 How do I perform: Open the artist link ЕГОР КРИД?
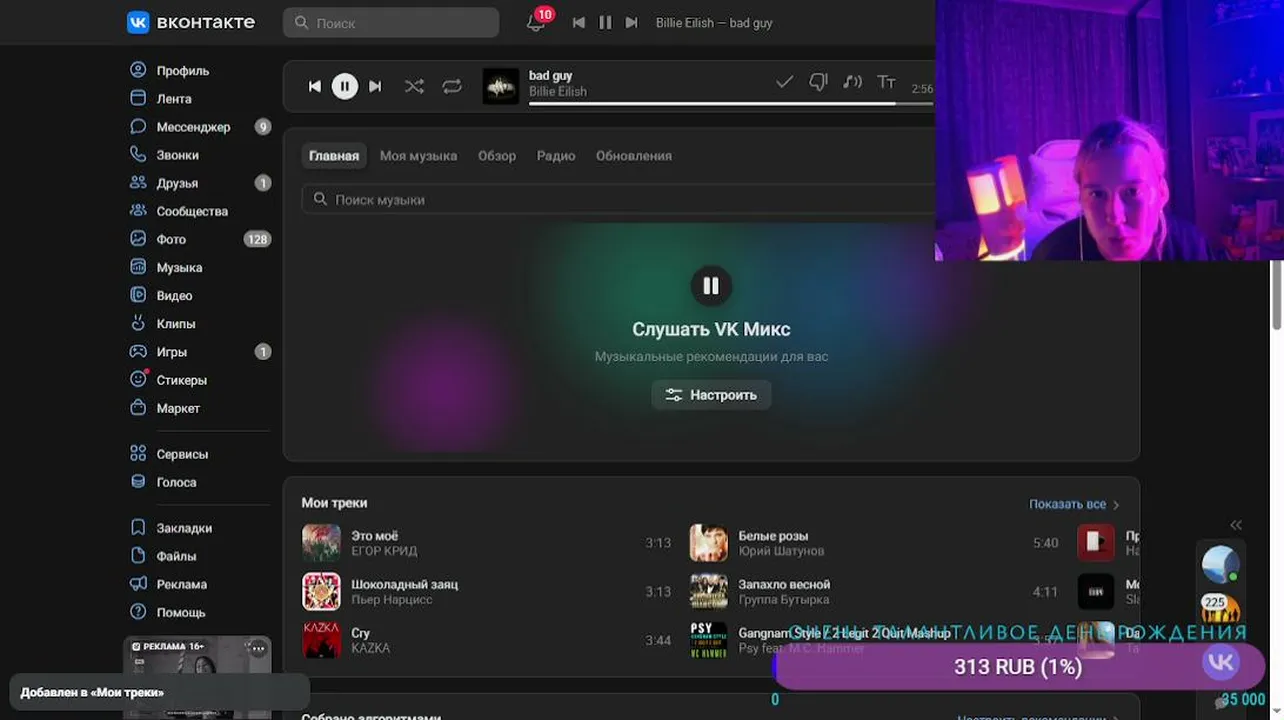tap(384, 551)
